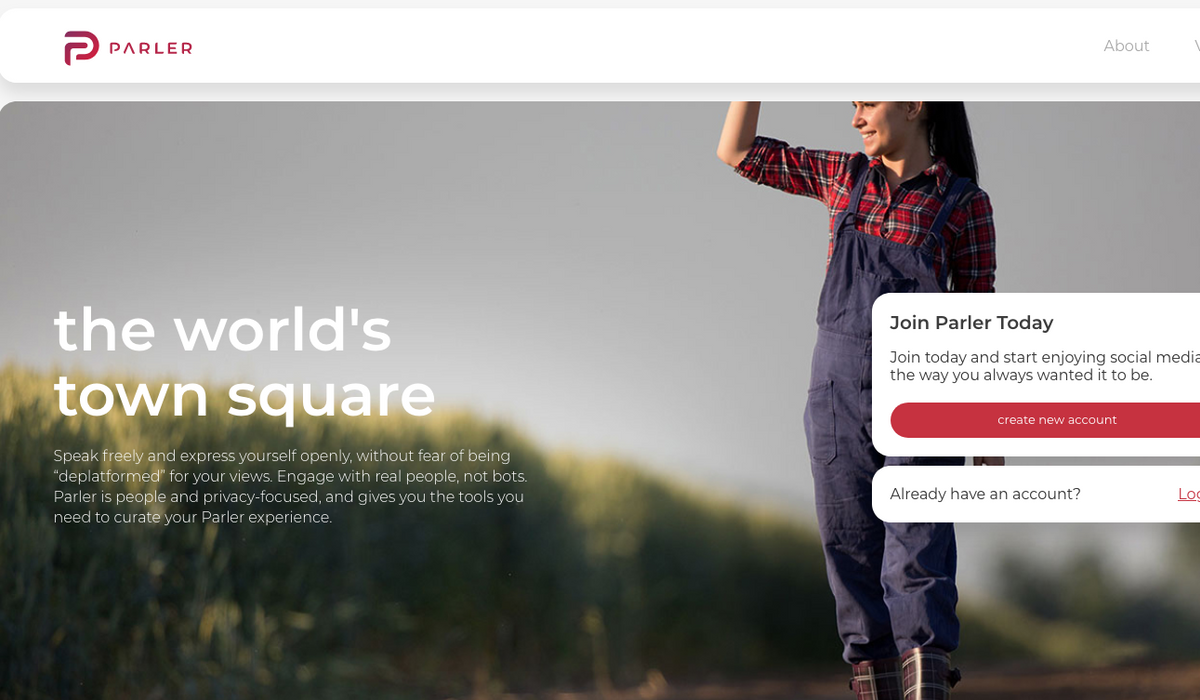Click the "Already have an account?" text

click(x=985, y=494)
